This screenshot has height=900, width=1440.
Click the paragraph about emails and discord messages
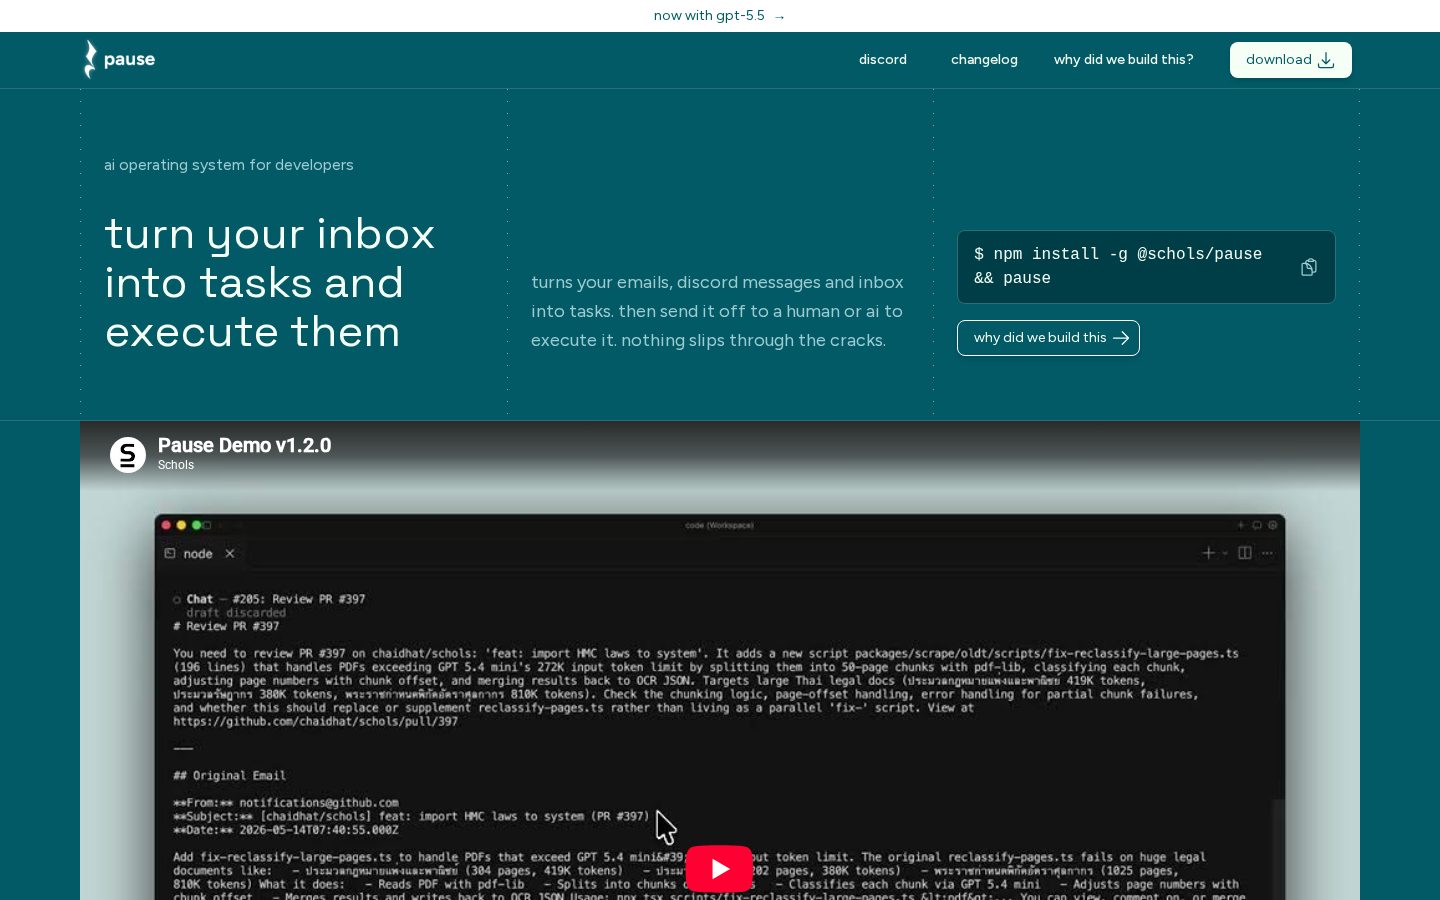(718, 311)
